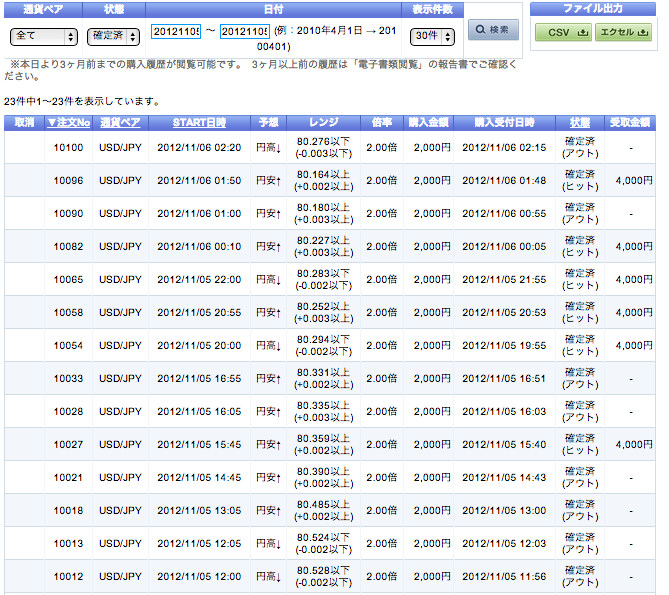Image resolution: width=669 pixels, height=595 pixels.
Task: Click the 検索 search button
Action: [493, 30]
